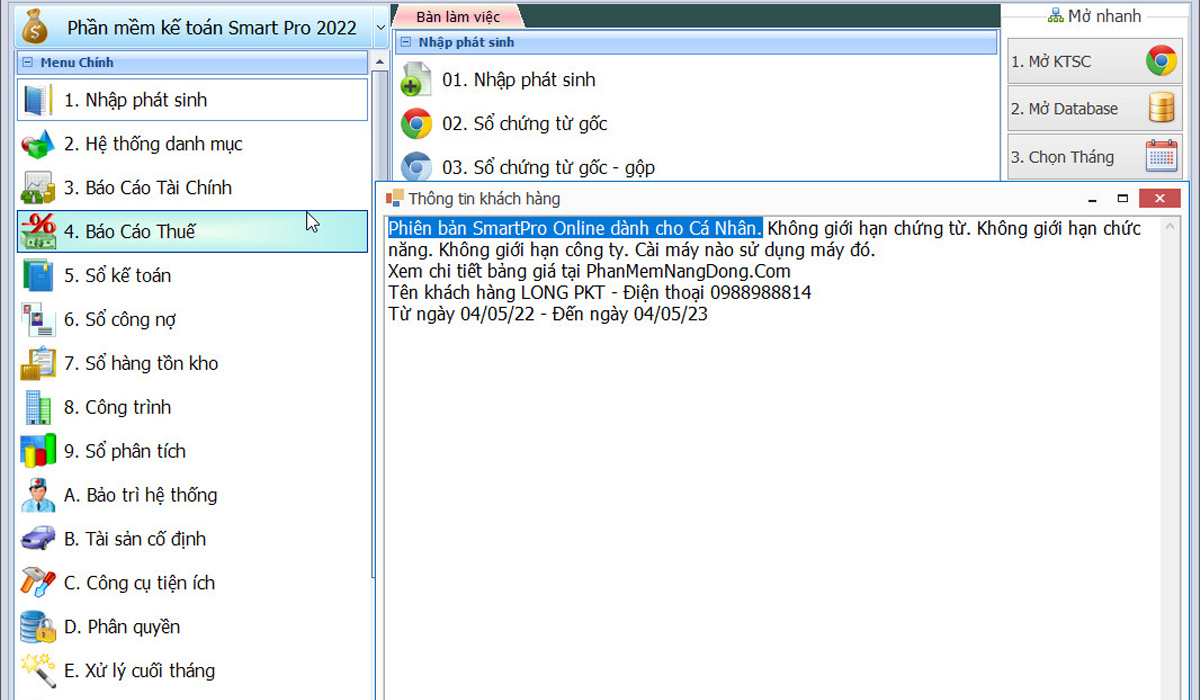Click the Công cụ tiện ích tools icon
Screen dimensions: 1200x700
point(38,583)
